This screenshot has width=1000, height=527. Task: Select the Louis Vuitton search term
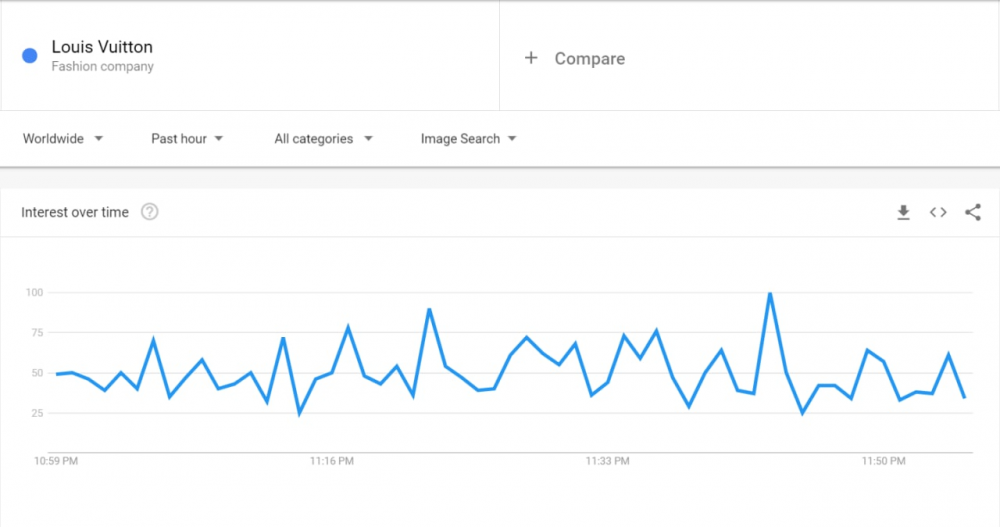pos(102,47)
